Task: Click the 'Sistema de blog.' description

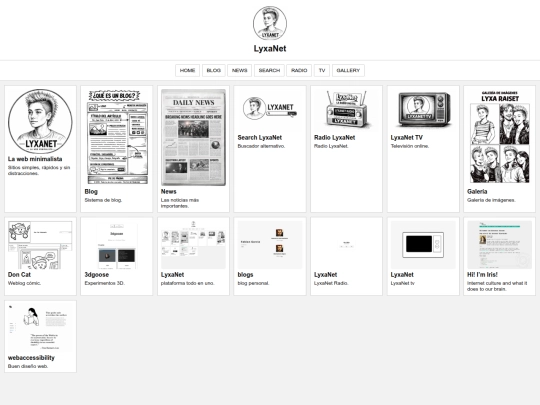Action: (x=103, y=200)
